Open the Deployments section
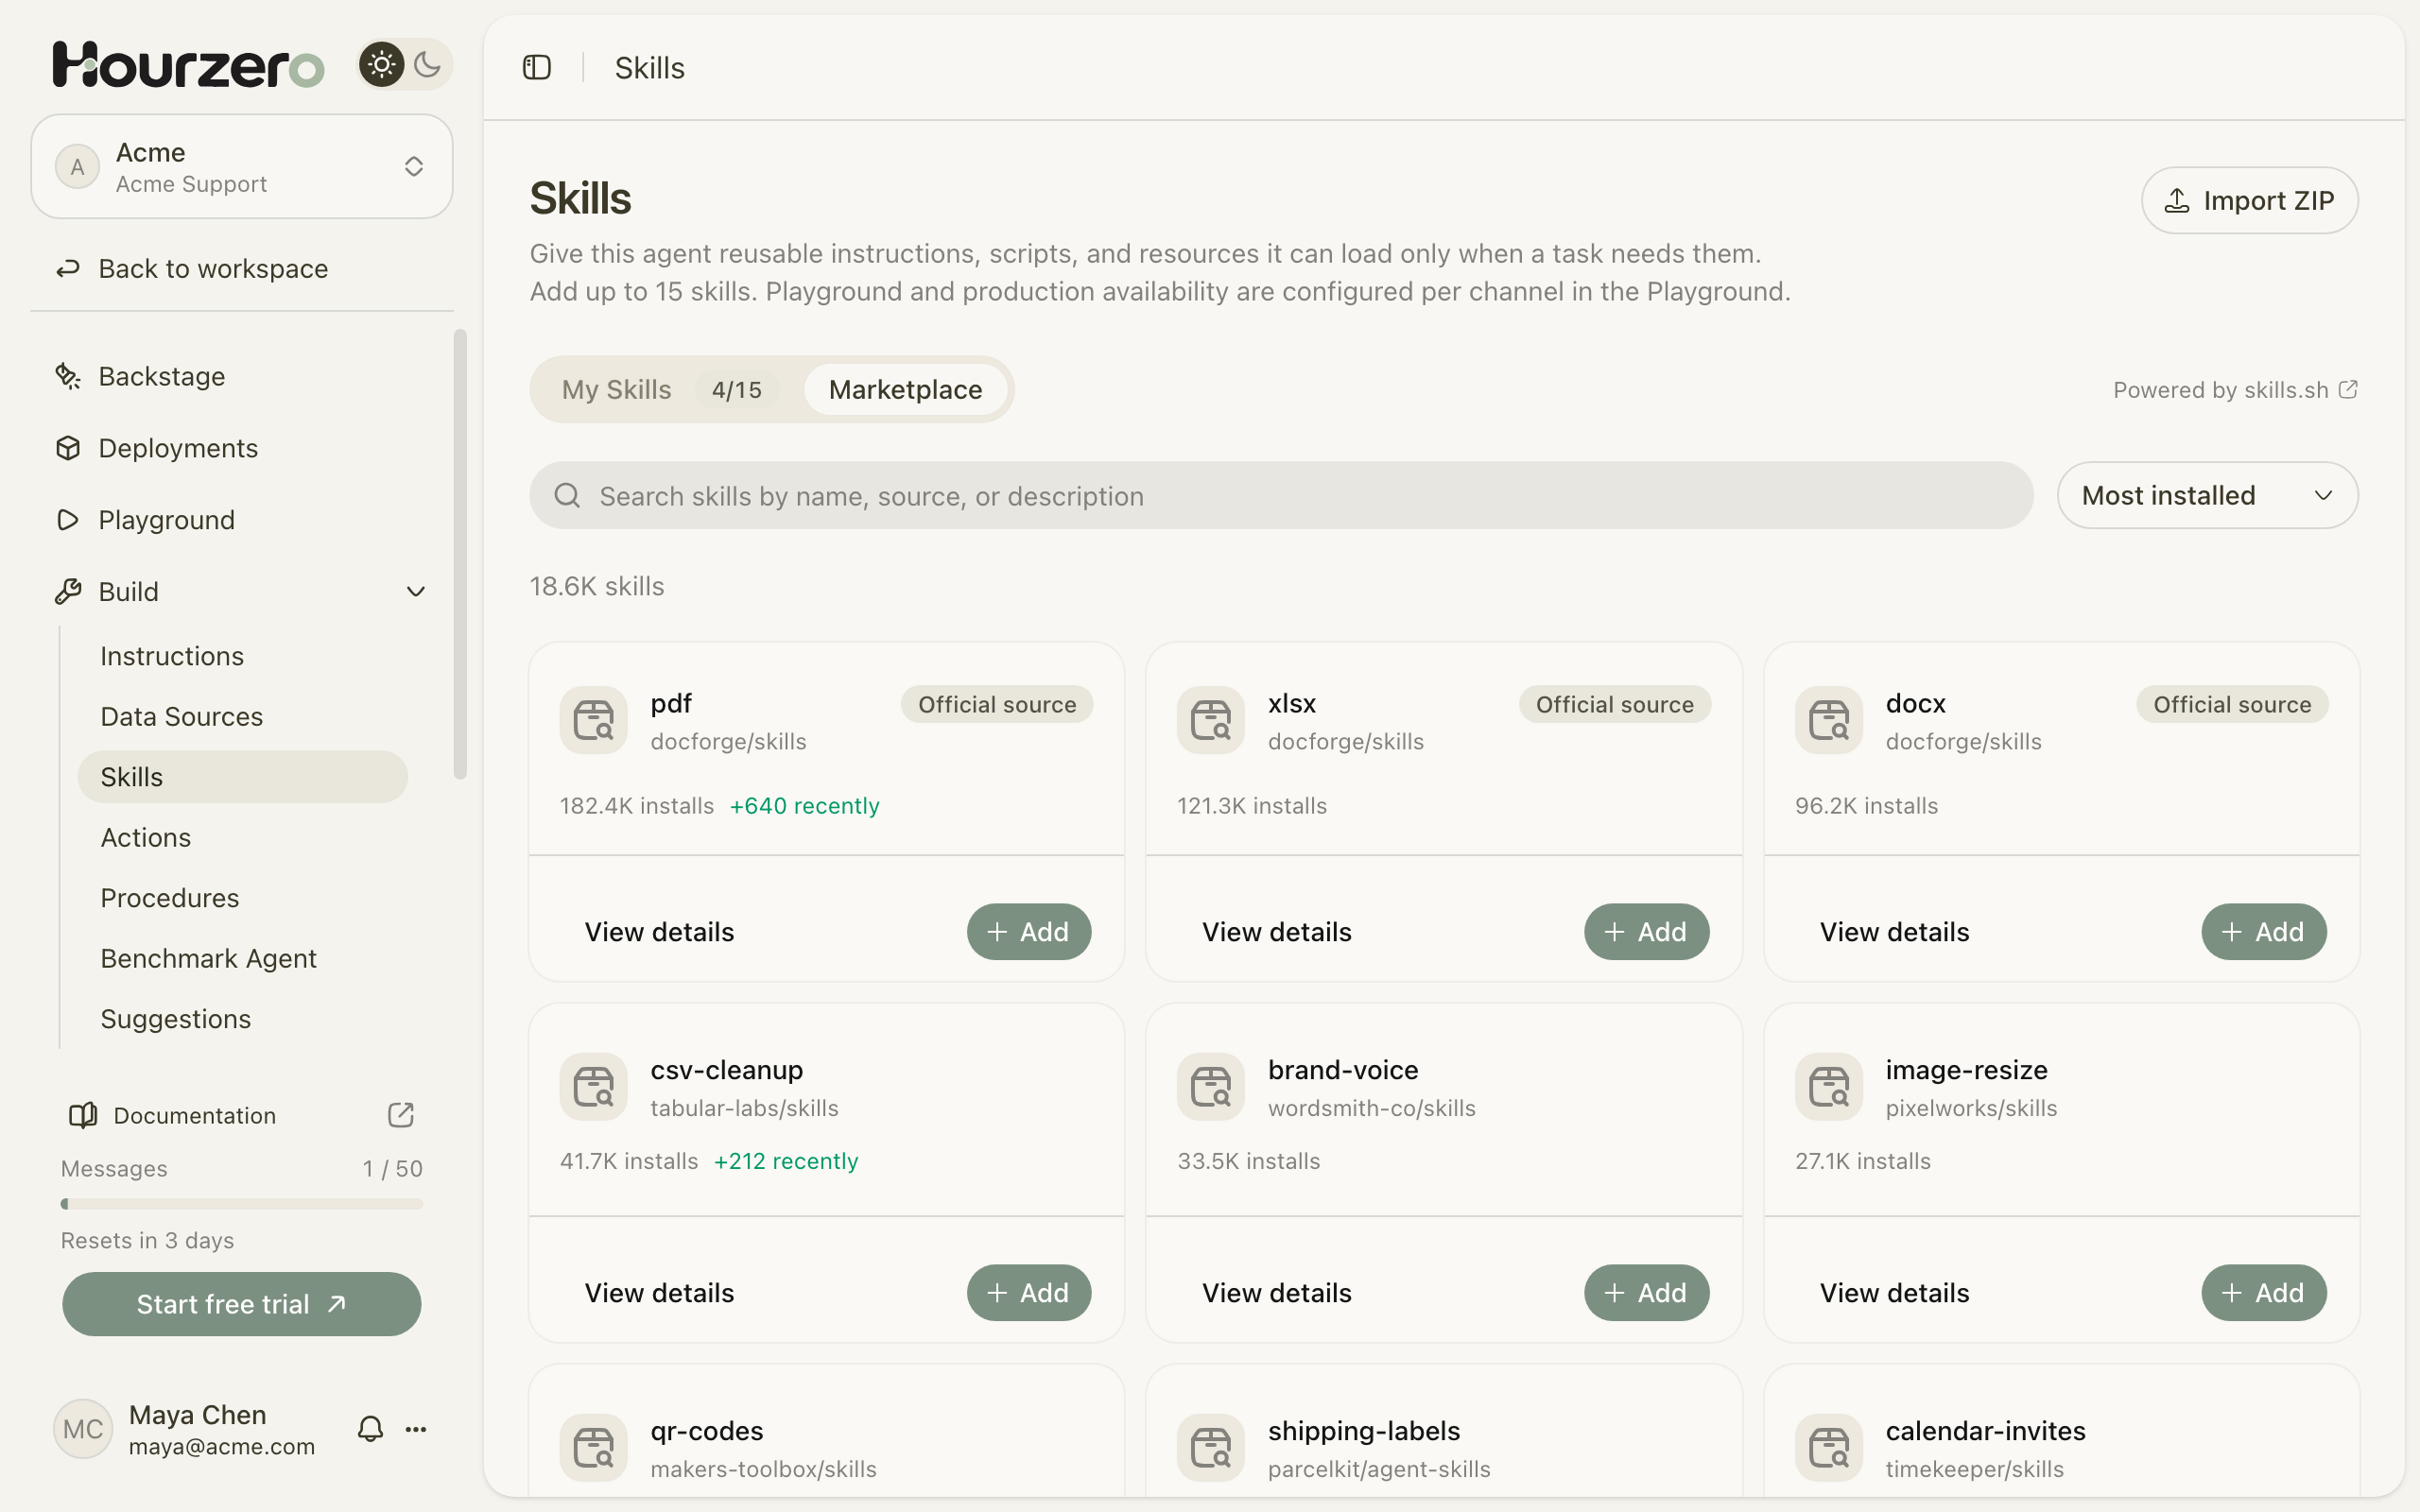The height and width of the screenshot is (1512, 2420). point(242,448)
